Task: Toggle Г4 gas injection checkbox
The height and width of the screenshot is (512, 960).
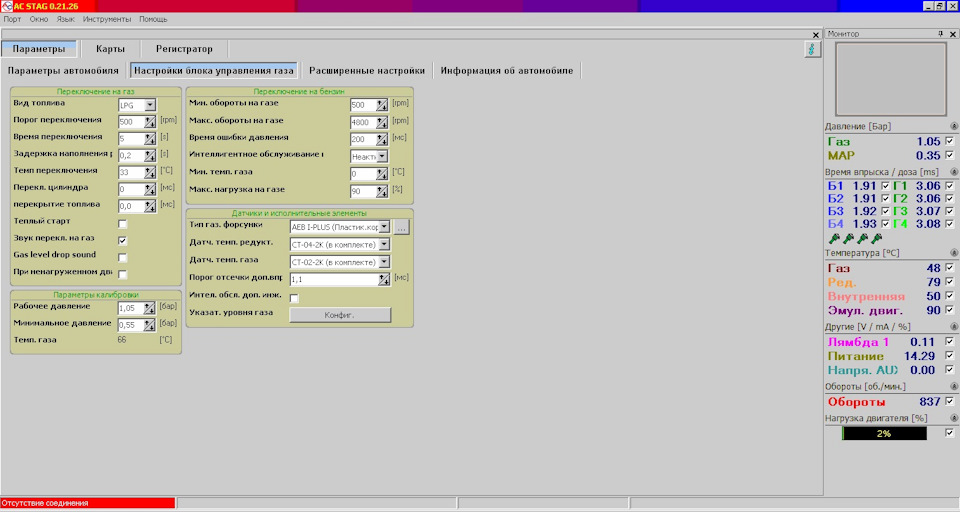Action: [950, 223]
